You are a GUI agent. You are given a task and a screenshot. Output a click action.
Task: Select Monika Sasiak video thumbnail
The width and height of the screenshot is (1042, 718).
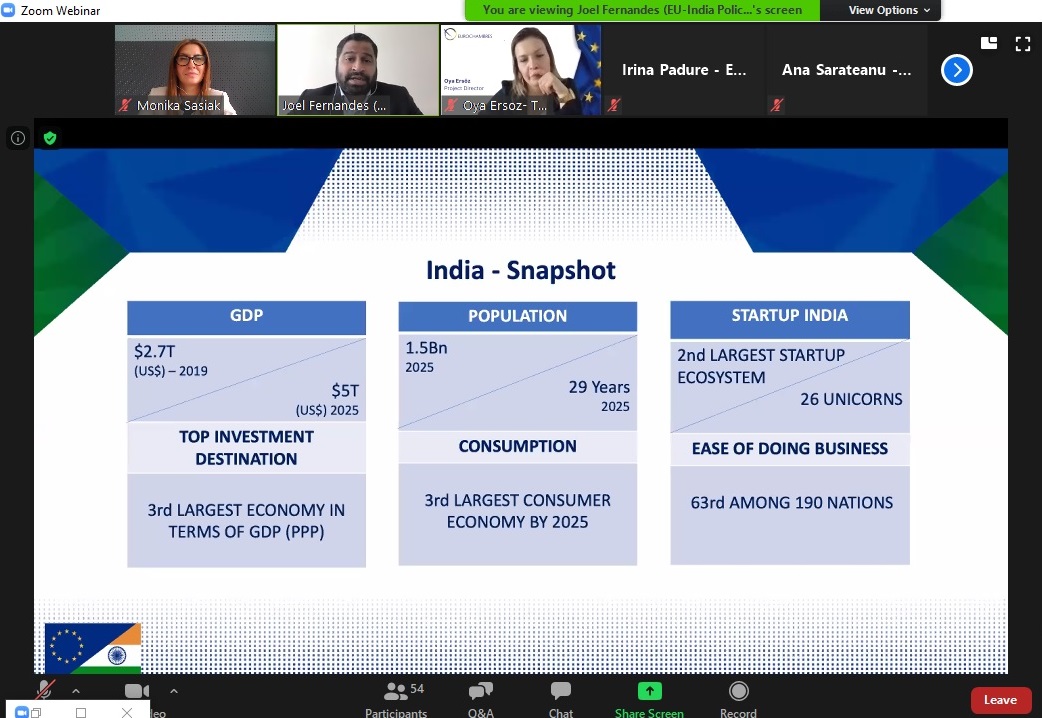click(x=195, y=70)
